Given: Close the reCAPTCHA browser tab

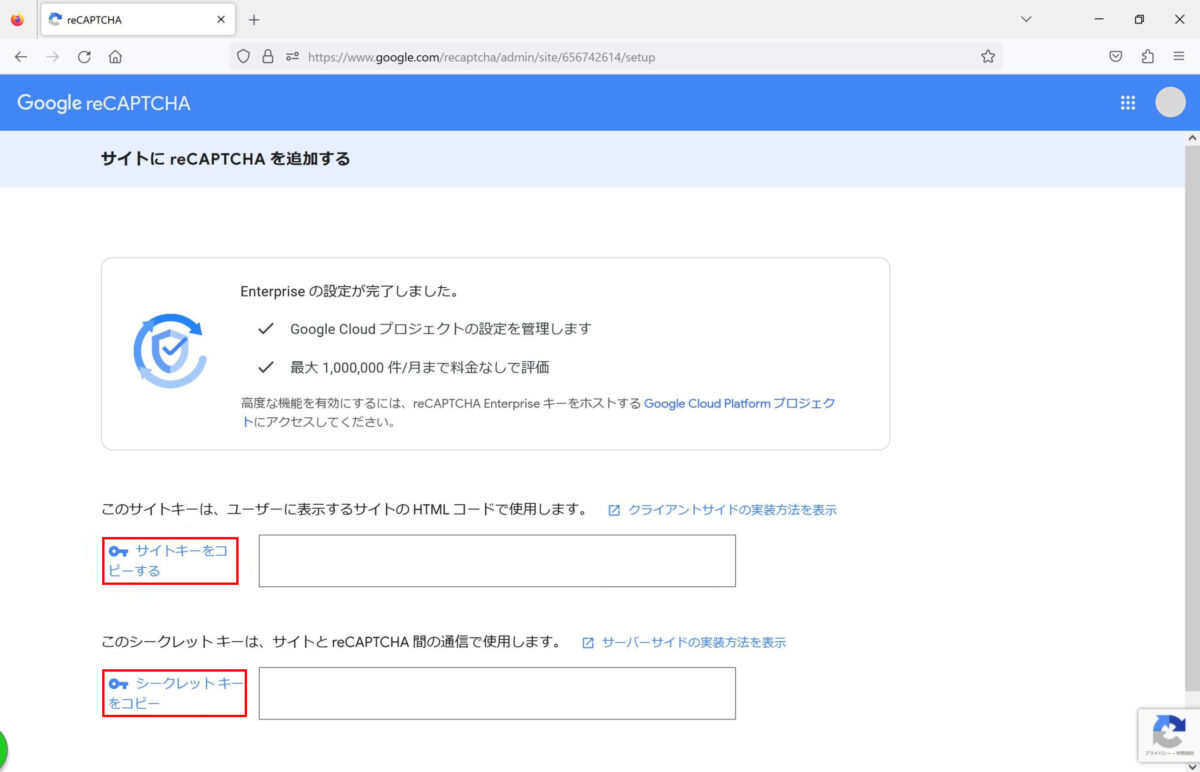Looking at the screenshot, I should tap(221, 20).
